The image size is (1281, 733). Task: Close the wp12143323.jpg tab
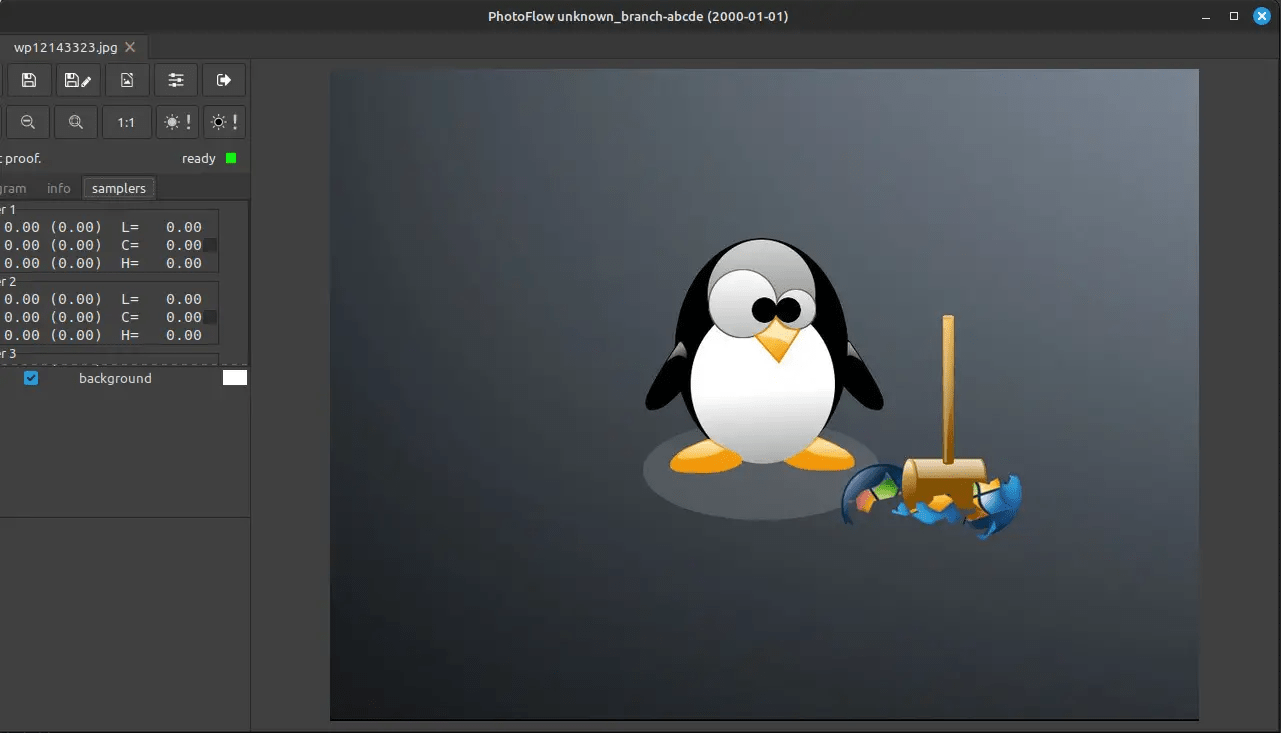click(130, 47)
